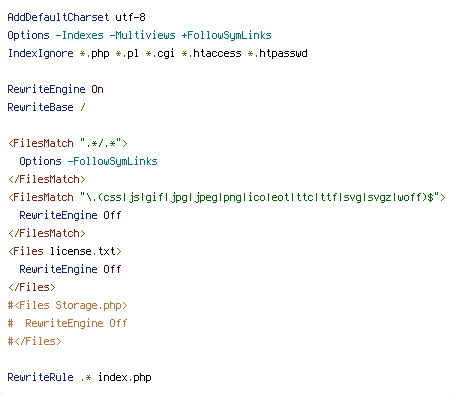Click the commented RewriteEngine Off line
The width and height of the screenshot is (454, 394).
[67, 323]
